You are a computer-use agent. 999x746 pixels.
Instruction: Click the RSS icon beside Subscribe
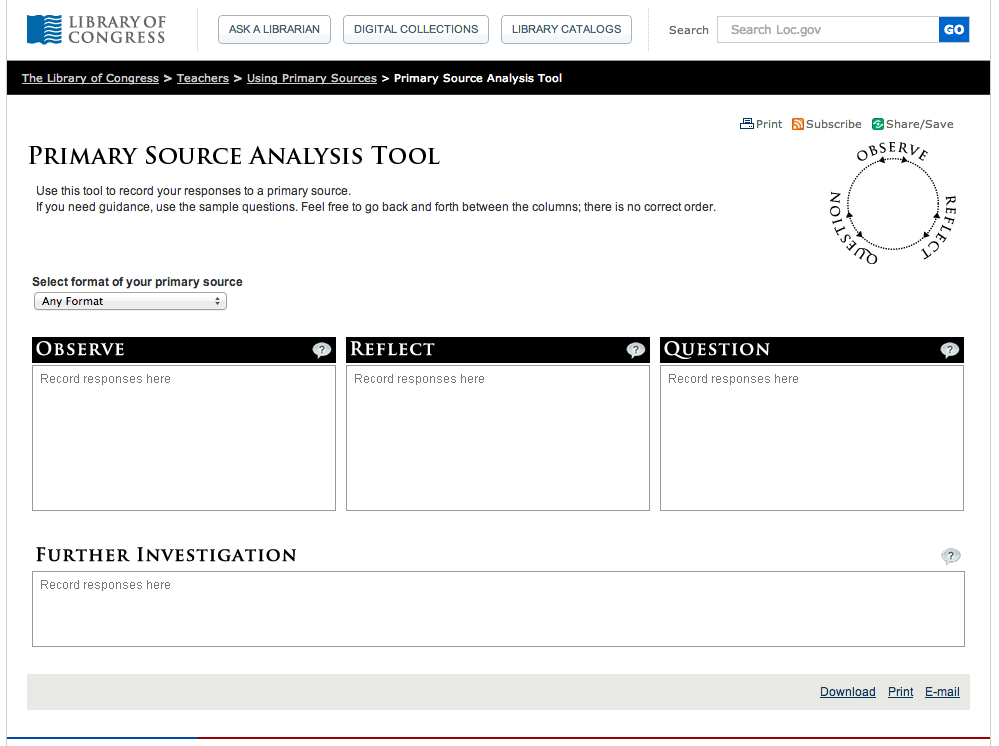[797, 124]
